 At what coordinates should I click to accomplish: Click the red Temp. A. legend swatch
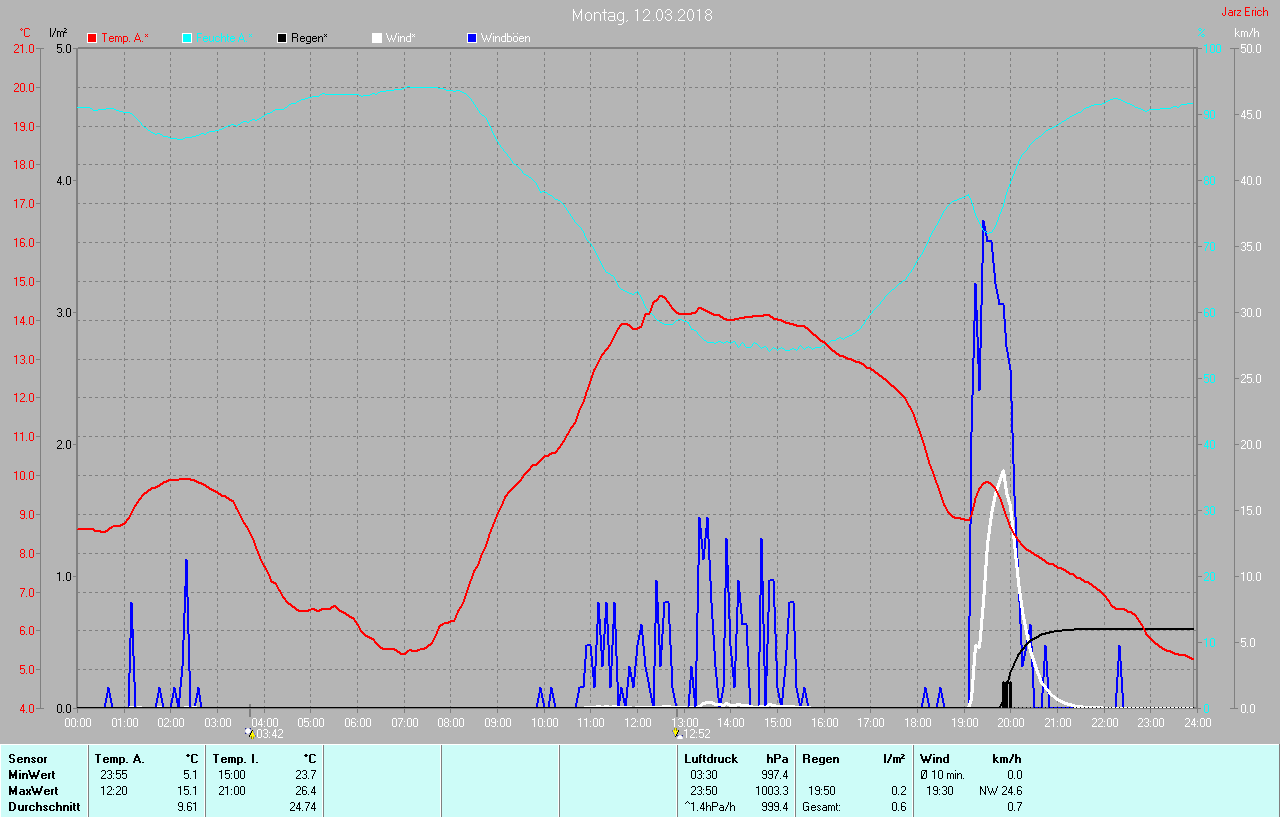pos(93,38)
